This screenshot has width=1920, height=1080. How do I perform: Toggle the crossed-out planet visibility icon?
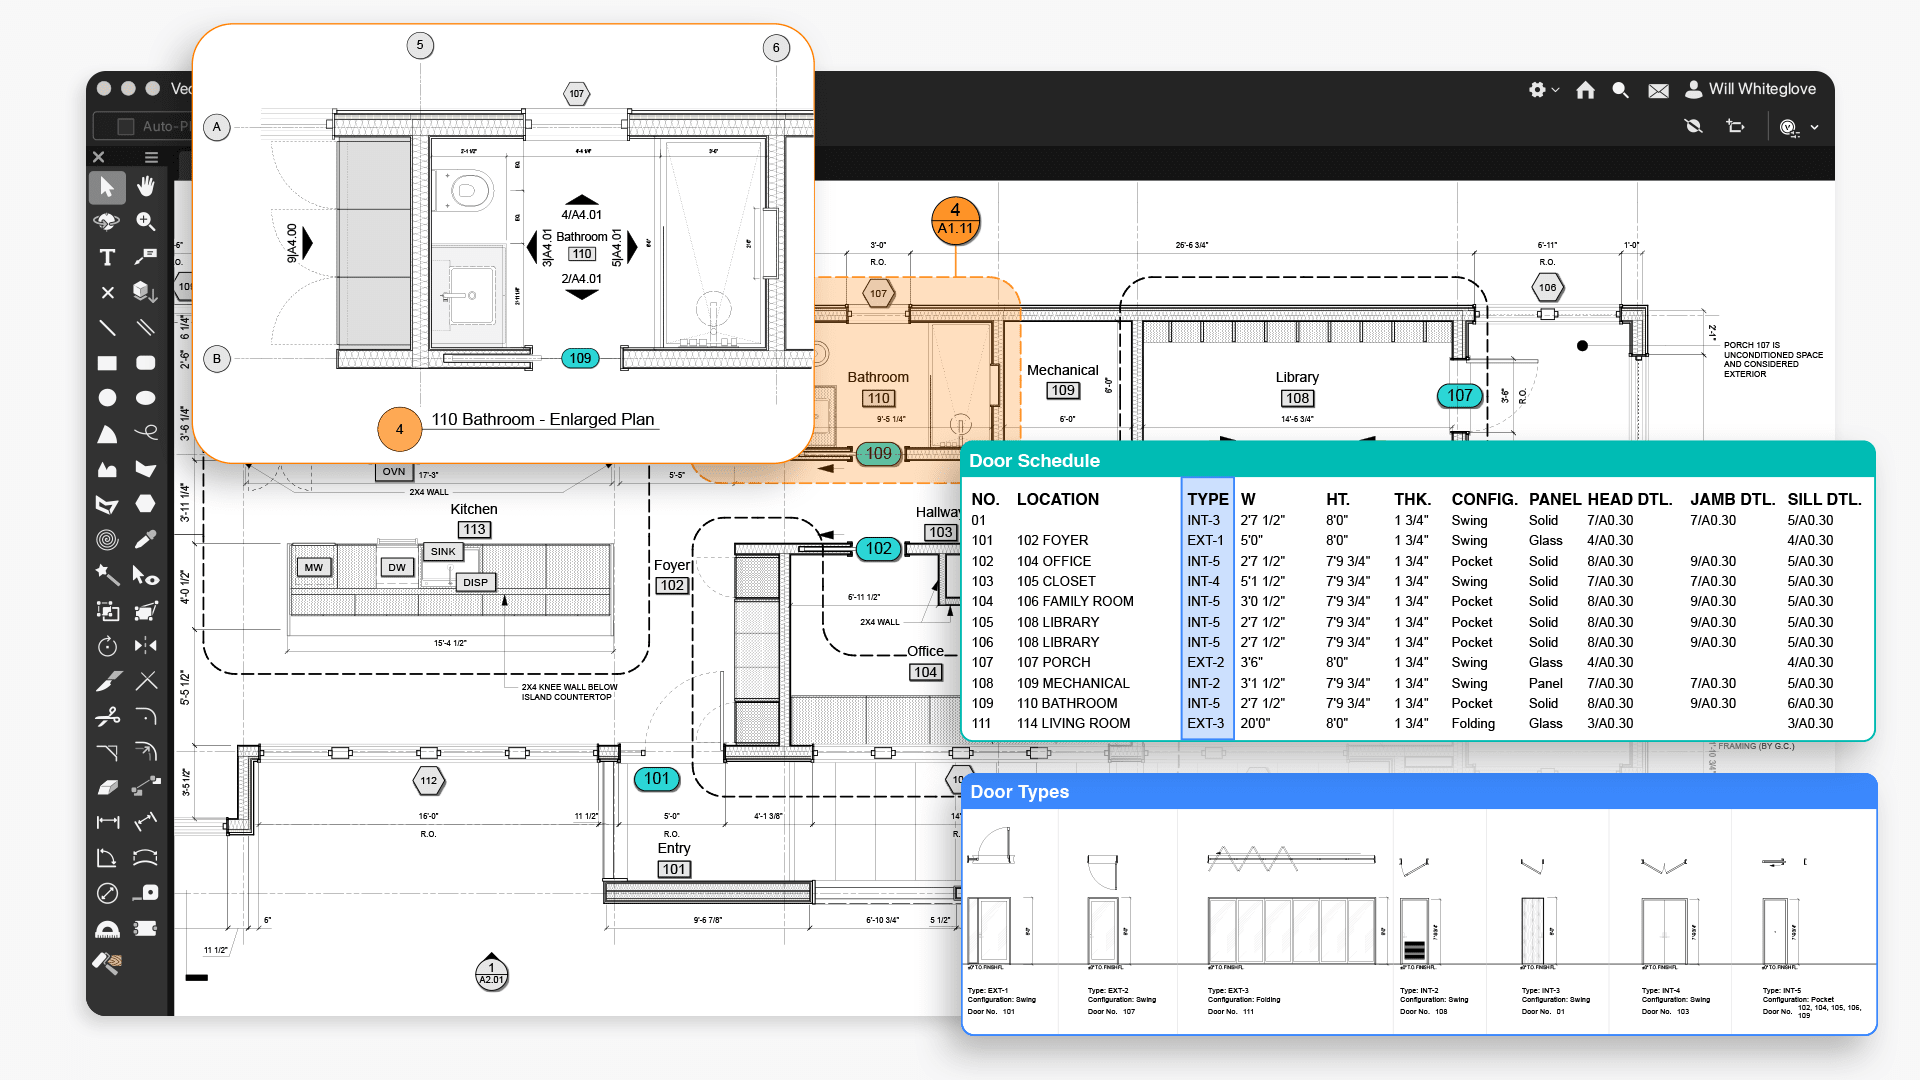(x=1693, y=126)
